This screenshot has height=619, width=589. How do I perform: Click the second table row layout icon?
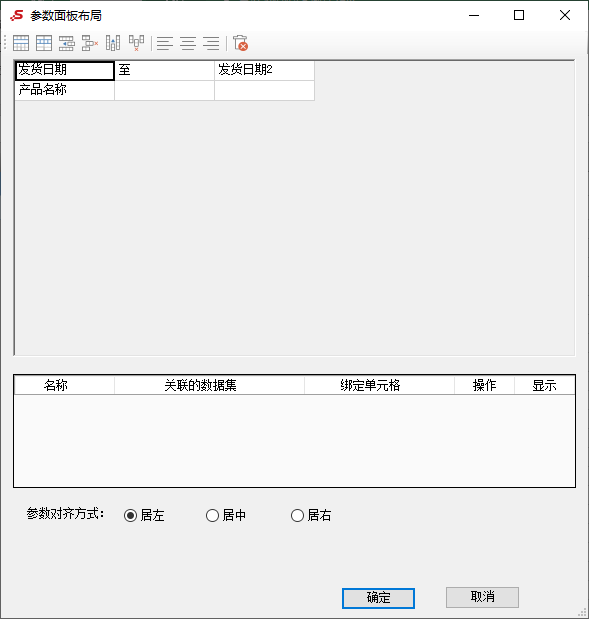44,43
